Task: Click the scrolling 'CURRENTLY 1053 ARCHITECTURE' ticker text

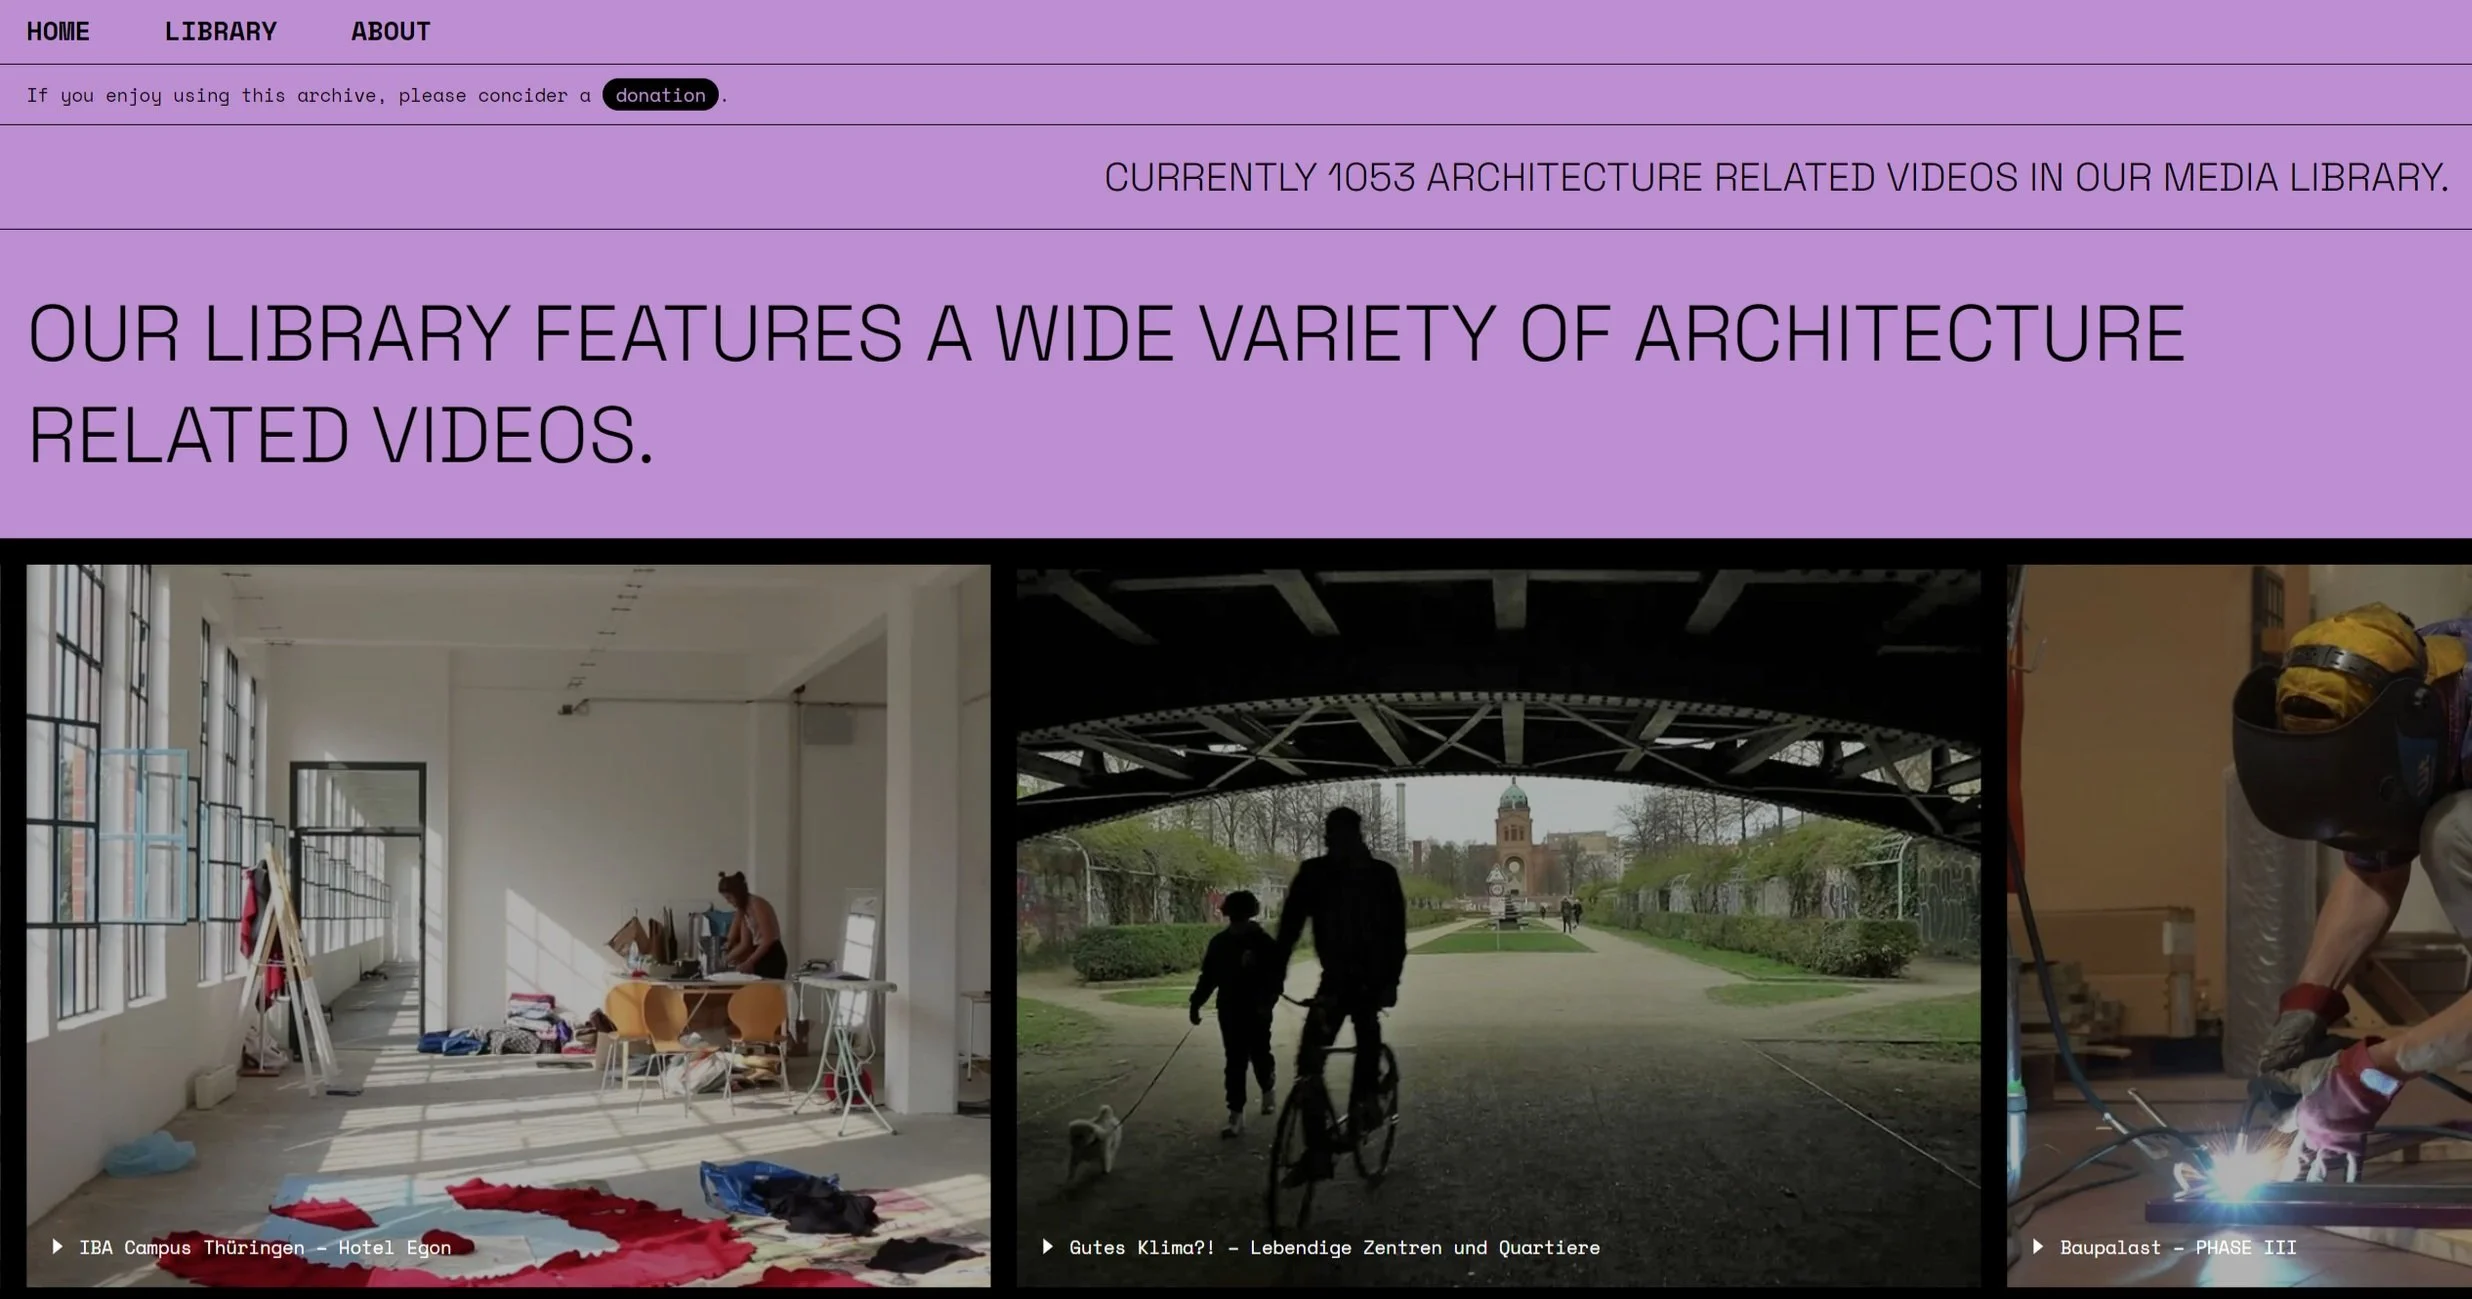Action: pyautogui.click(x=1775, y=178)
